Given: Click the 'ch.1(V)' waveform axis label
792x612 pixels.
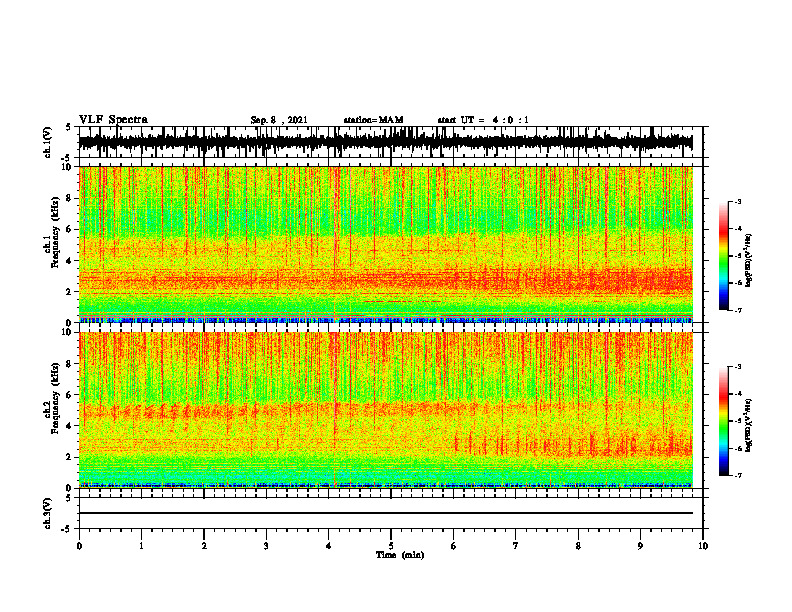Looking at the screenshot, I should [x=48, y=142].
